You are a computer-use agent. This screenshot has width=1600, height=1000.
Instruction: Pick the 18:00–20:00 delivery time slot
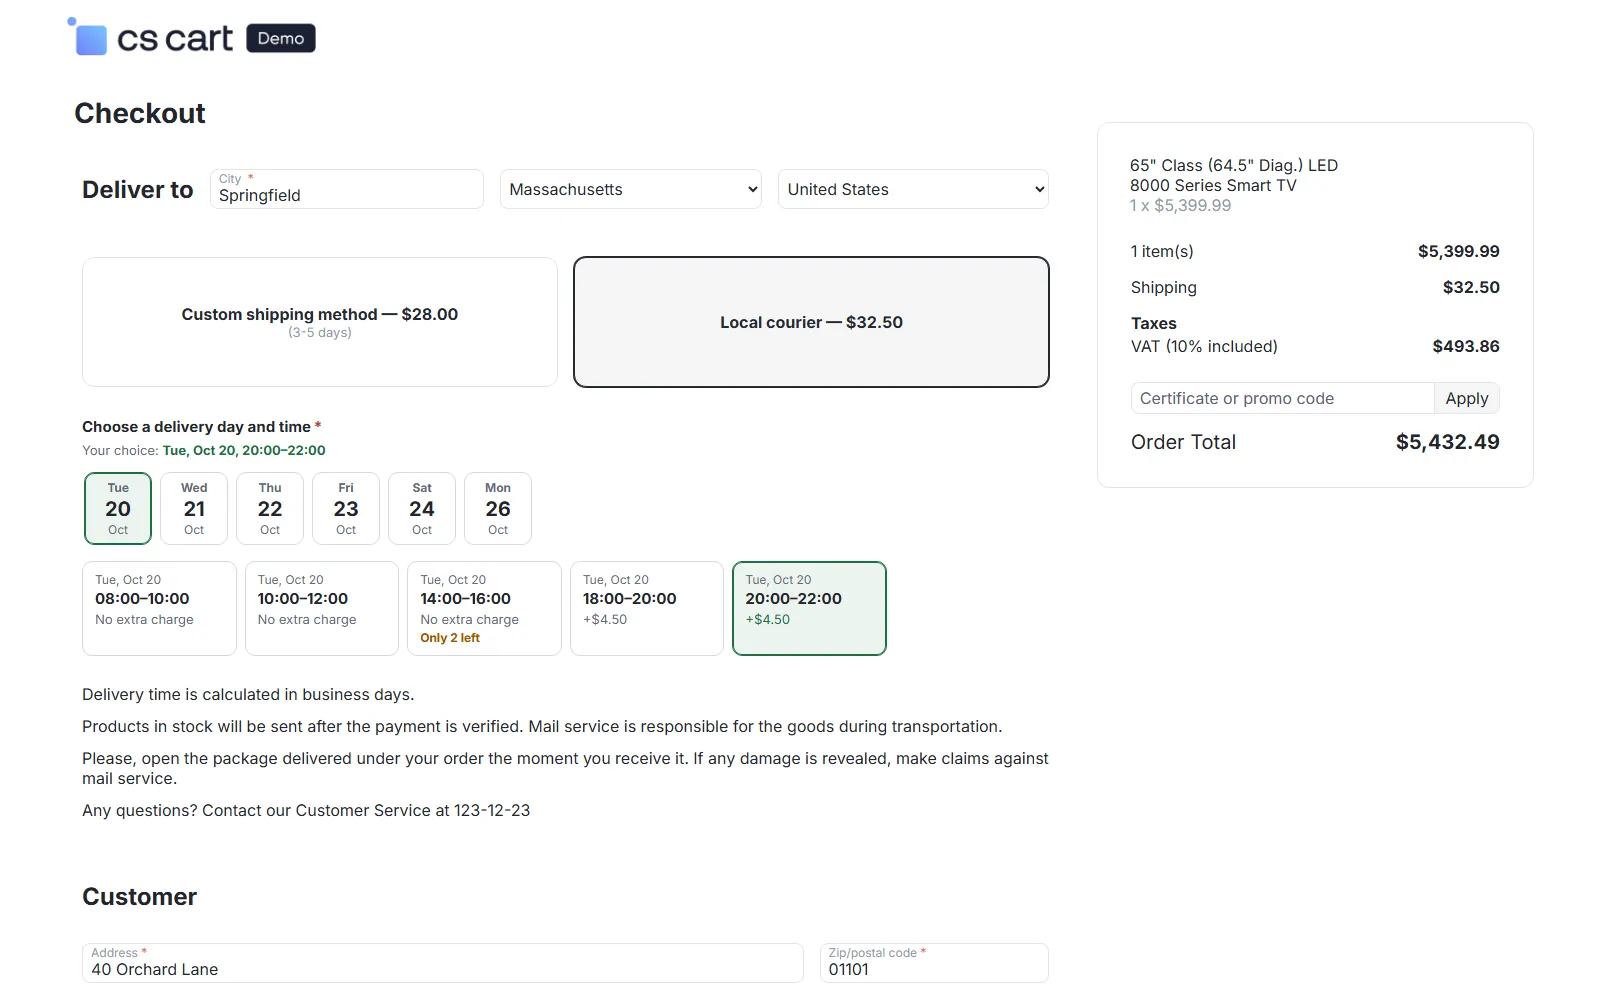coord(647,608)
